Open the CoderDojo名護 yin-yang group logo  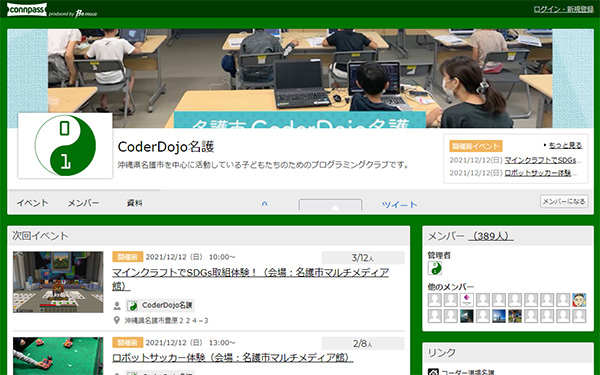click(65, 145)
